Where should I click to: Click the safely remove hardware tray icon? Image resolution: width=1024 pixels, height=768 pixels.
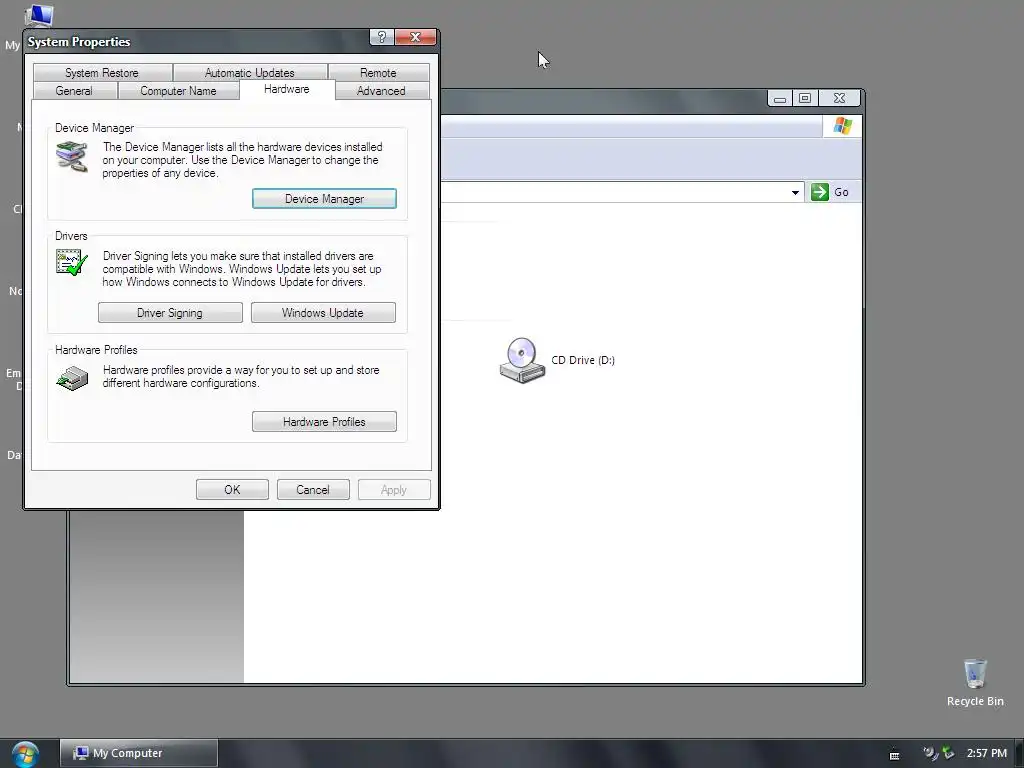click(x=948, y=753)
